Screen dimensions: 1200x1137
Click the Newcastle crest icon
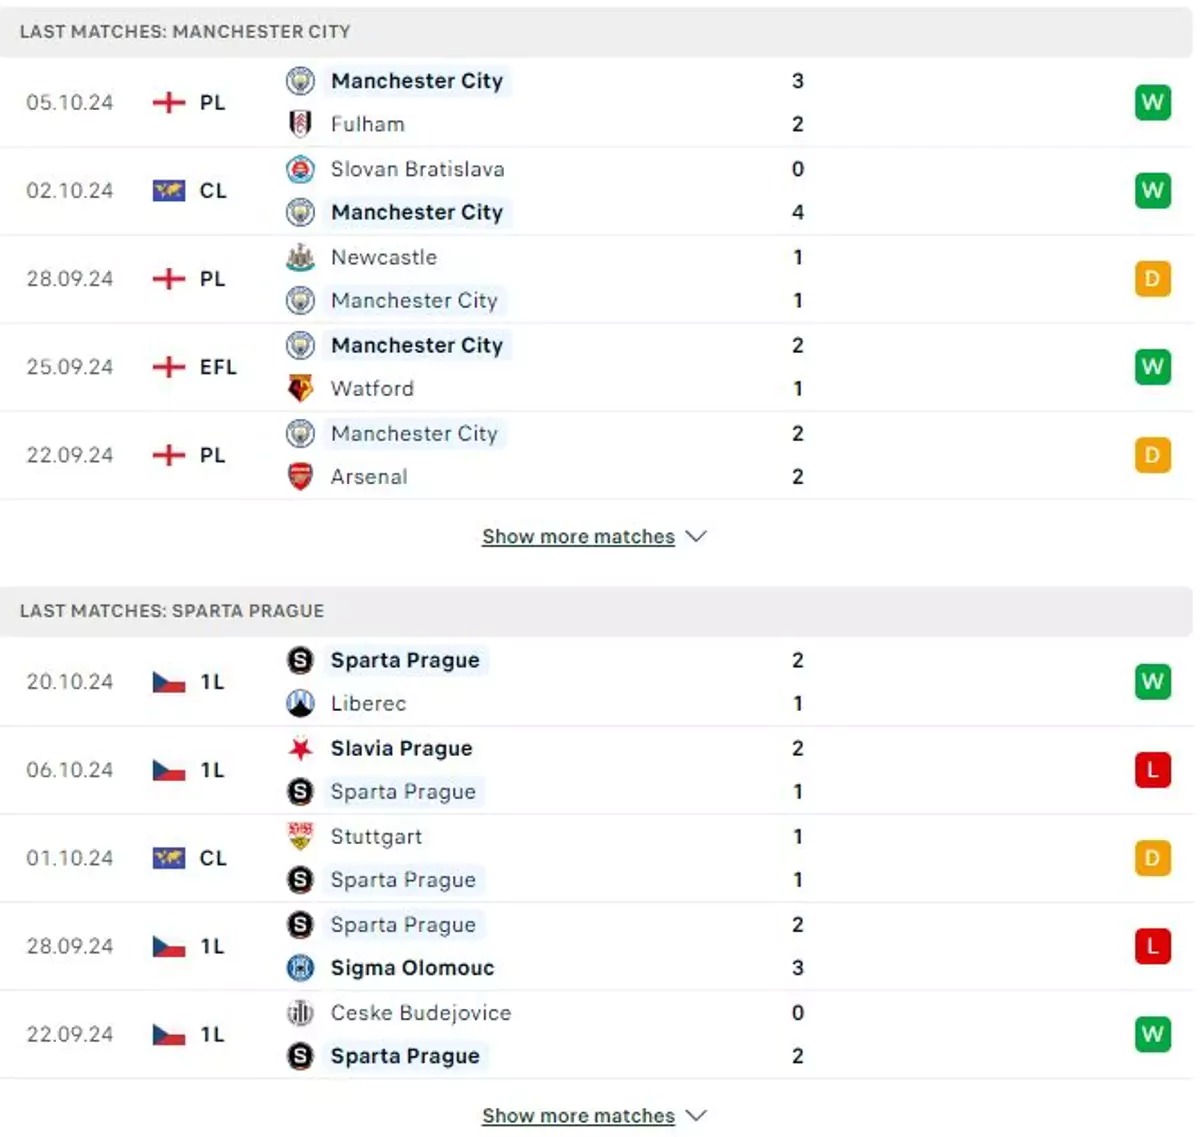coord(300,257)
